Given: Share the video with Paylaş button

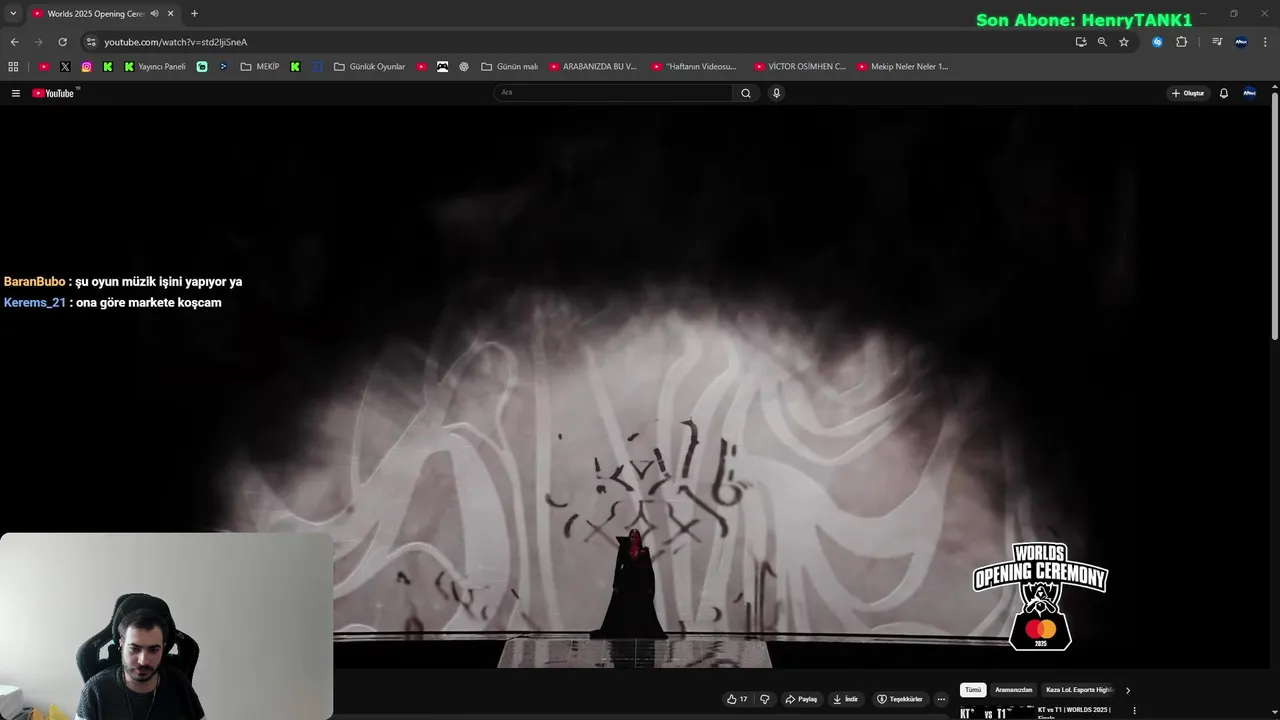Looking at the screenshot, I should coord(802,699).
